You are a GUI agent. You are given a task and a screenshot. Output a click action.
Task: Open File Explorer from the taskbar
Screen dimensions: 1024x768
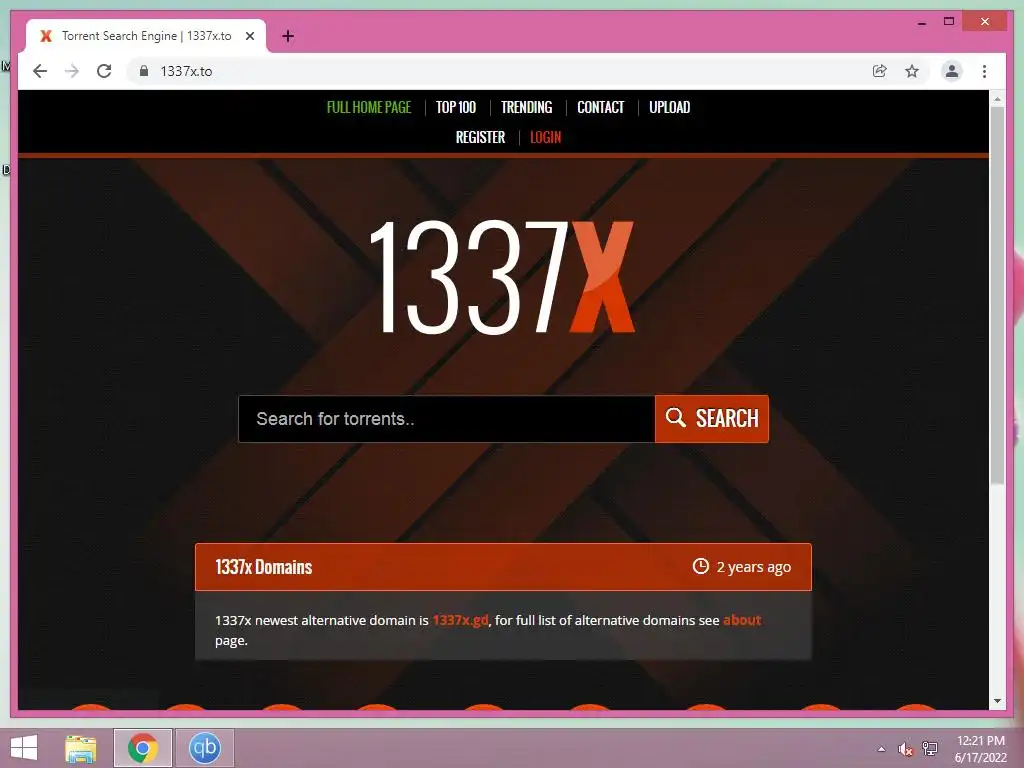(80, 748)
